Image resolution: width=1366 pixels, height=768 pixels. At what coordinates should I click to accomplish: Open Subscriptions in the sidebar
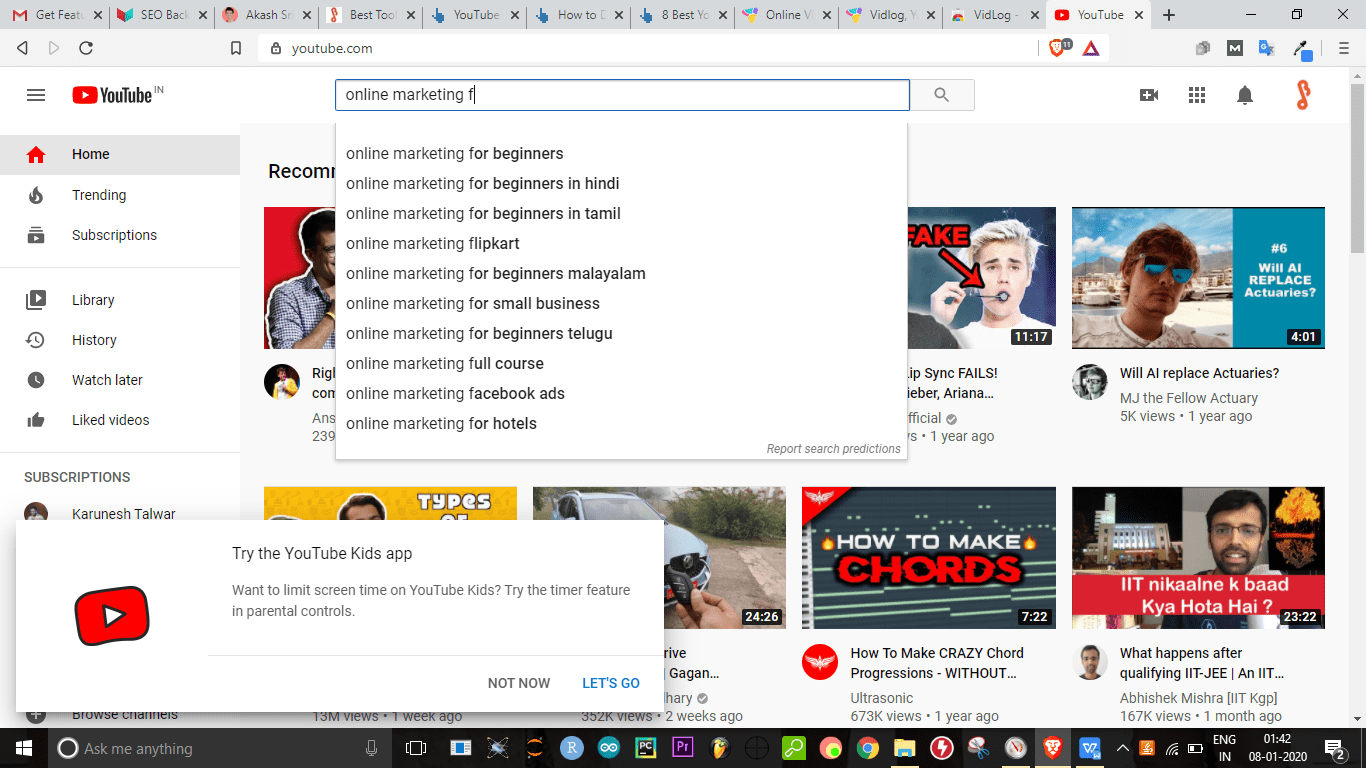tap(120, 235)
